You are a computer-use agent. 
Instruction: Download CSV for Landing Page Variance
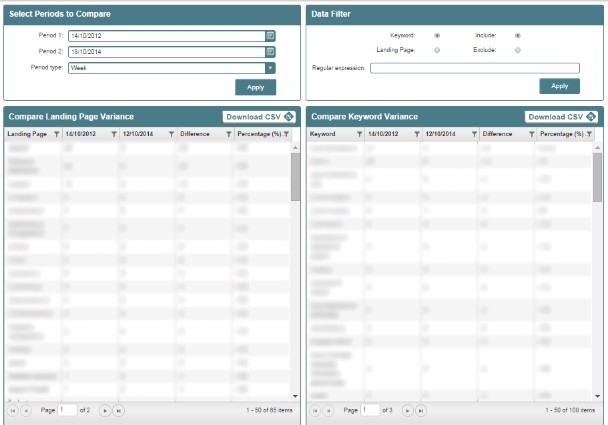point(259,117)
